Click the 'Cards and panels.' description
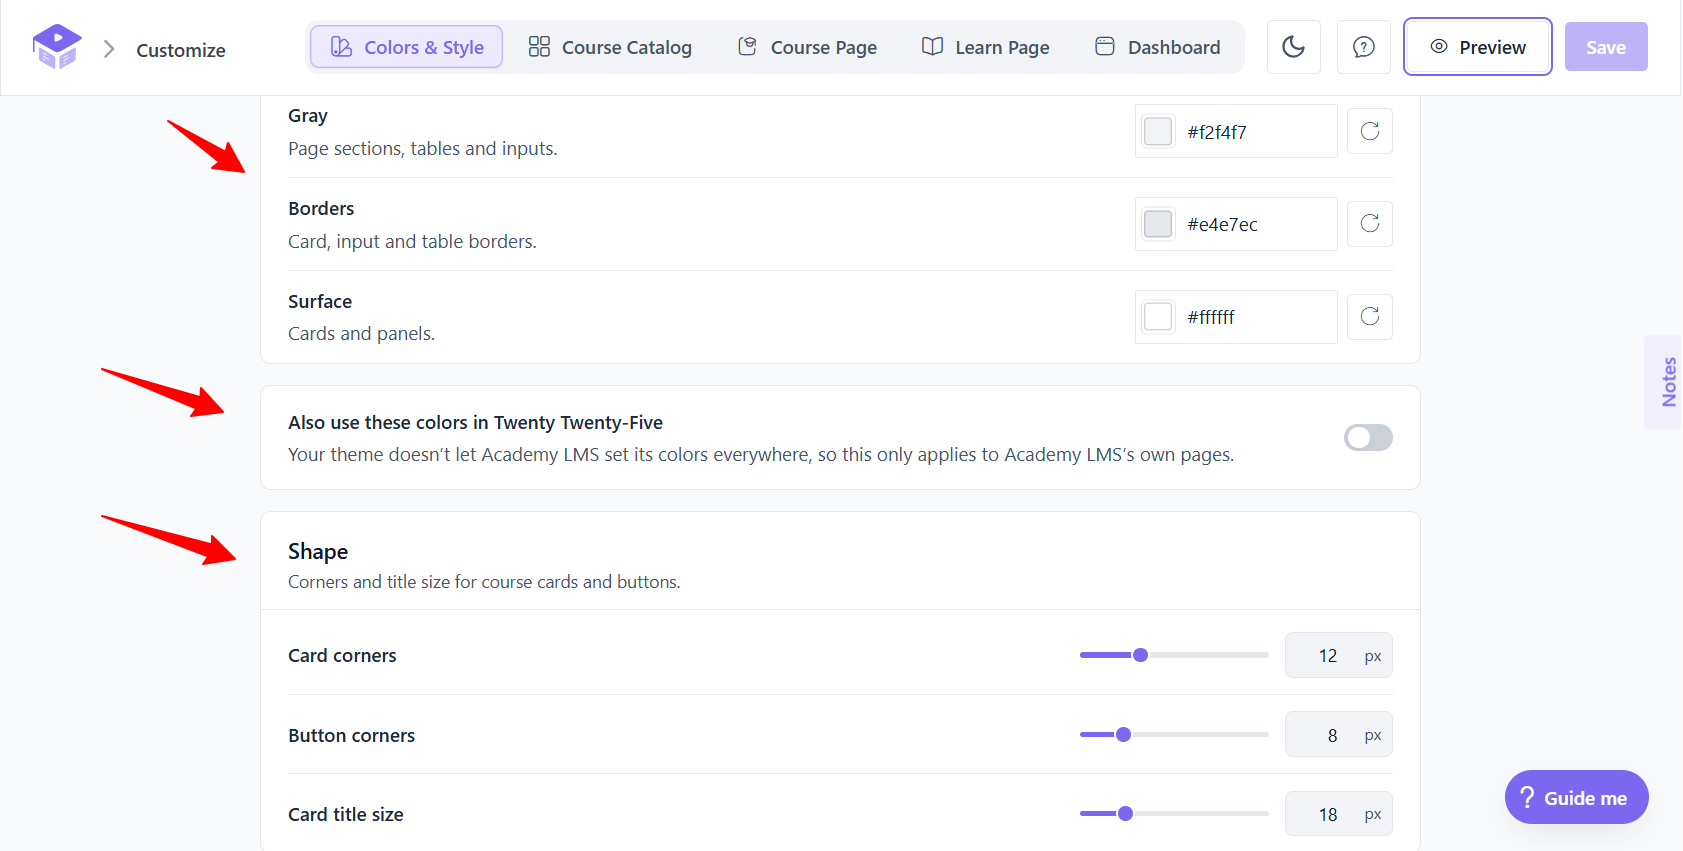This screenshot has height=851, width=1683. pos(361,334)
